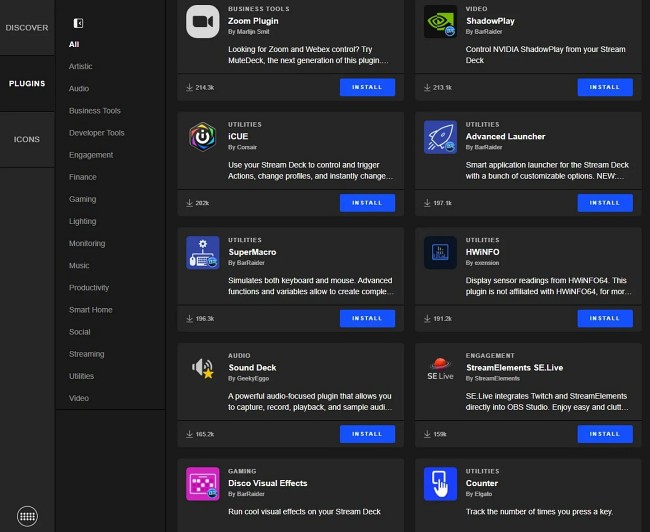
Task: Click download icon on Sound Deck card
Action: click(189, 434)
